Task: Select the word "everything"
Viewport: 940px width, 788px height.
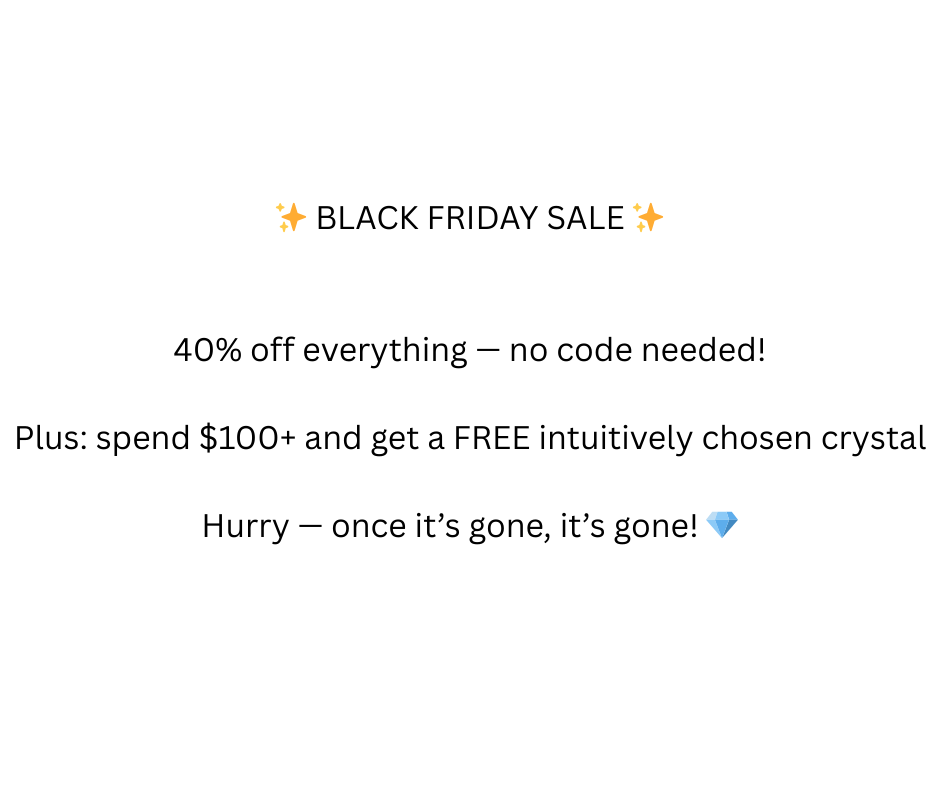Action: 384,351
